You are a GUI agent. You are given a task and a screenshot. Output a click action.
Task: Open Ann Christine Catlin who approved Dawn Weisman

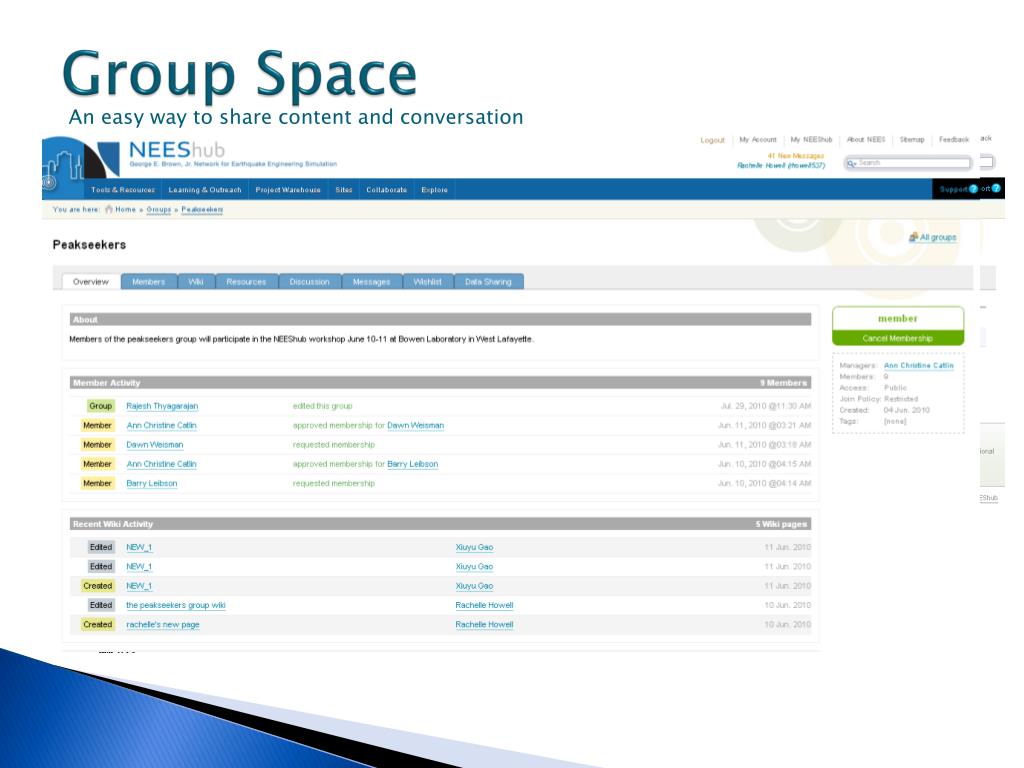tap(161, 426)
